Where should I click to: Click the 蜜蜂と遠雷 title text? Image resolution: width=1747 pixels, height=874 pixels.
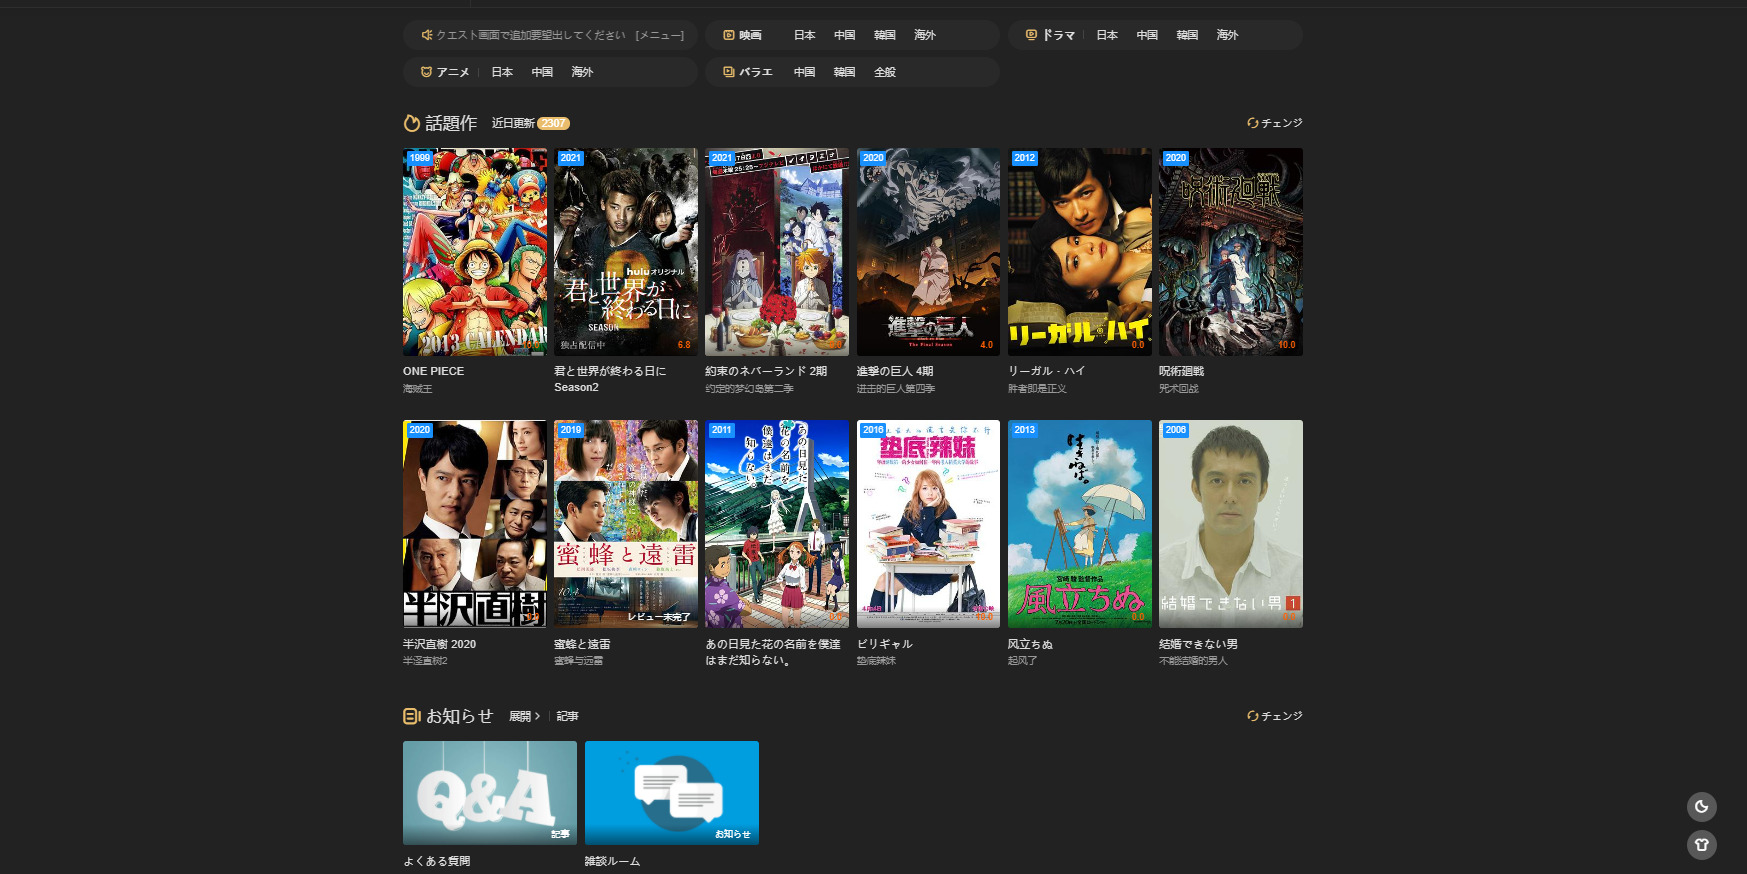pyautogui.click(x=582, y=644)
